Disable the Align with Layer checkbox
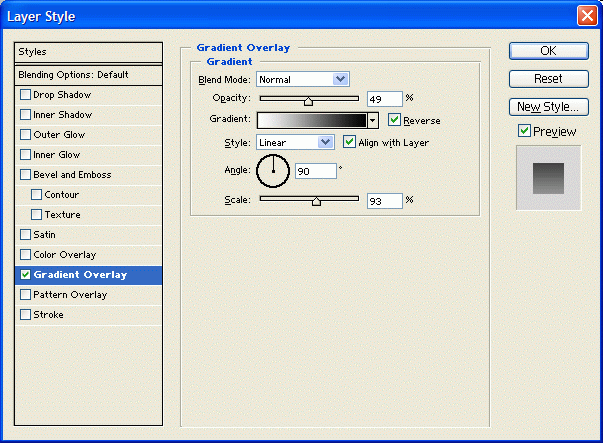 coord(350,142)
